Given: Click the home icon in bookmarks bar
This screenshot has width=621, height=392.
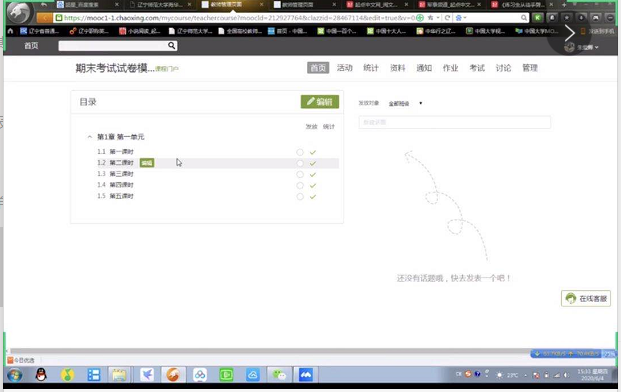Looking at the screenshot, I should point(10,31).
